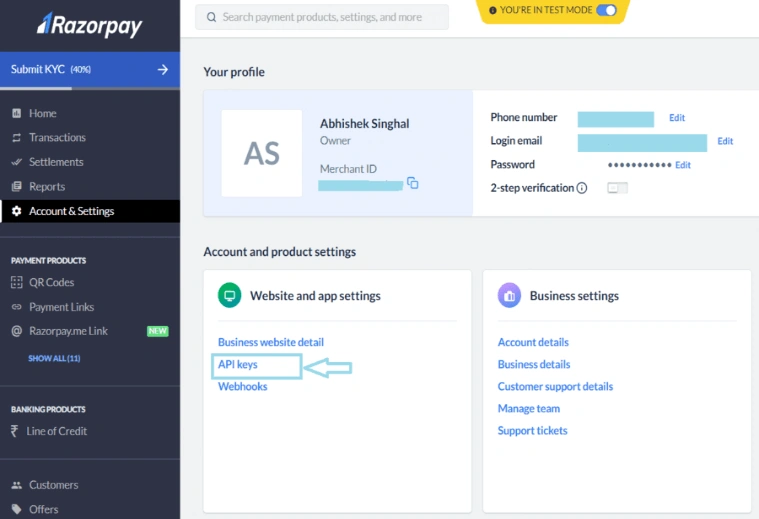Screen dimensions: 759x519
Task: Click the Reports document icon
Action: pyautogui.click(x=16, y=186)
